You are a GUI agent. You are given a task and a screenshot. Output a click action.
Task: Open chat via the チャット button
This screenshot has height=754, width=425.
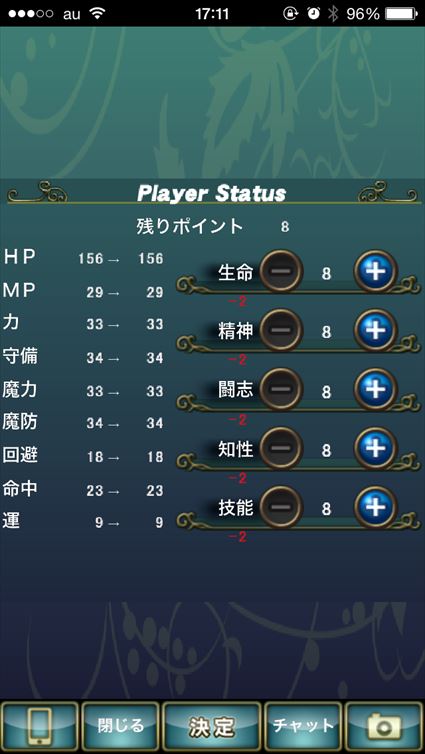[x=303, y=726]
